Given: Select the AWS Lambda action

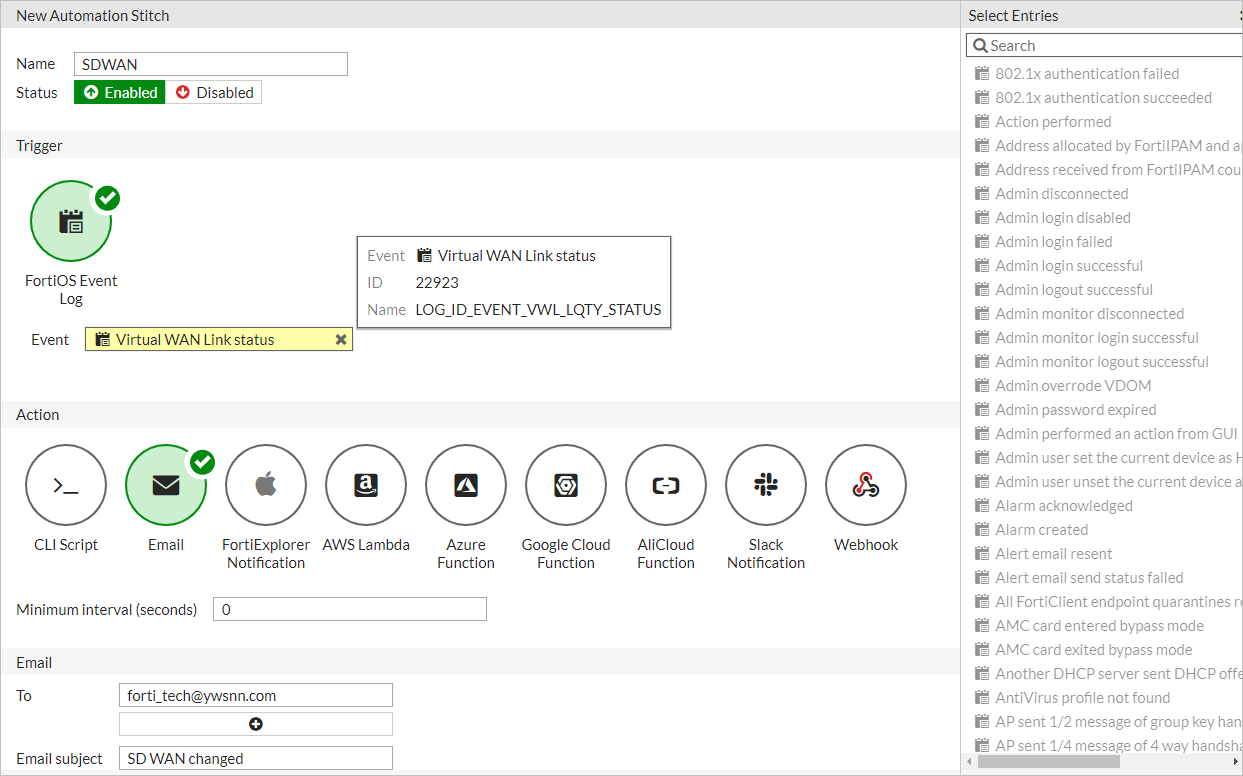Looking at the screenshot, I should point(366,485).
